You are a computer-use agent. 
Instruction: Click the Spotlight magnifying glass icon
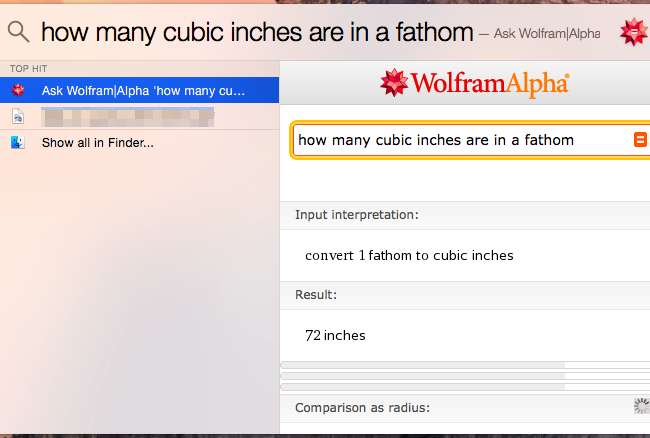[18, 32]
